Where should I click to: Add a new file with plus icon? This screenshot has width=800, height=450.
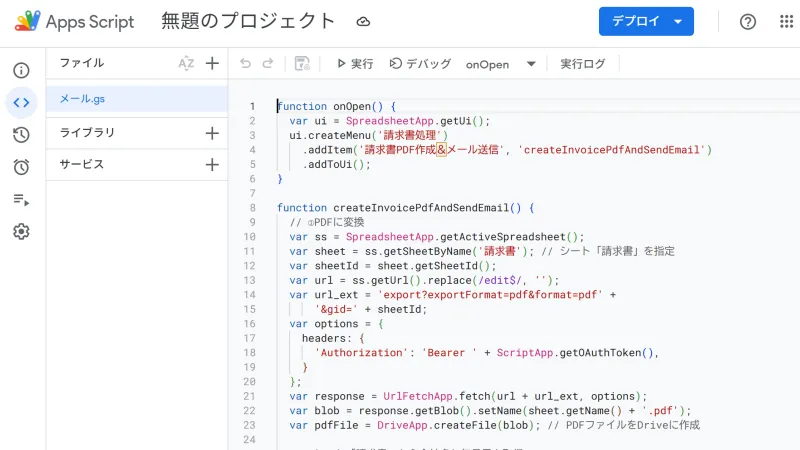tap(212, 63)
